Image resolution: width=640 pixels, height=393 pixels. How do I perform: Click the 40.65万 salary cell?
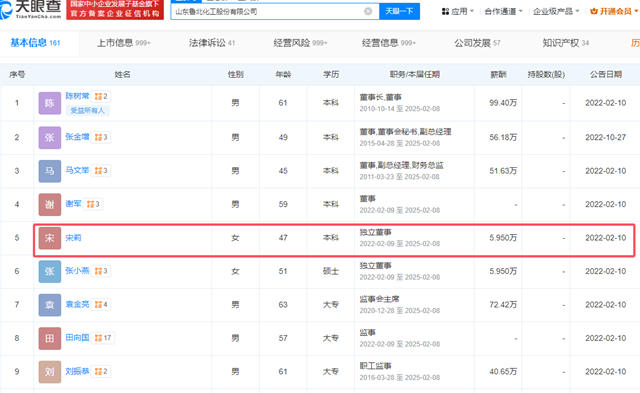pos(503,372)
